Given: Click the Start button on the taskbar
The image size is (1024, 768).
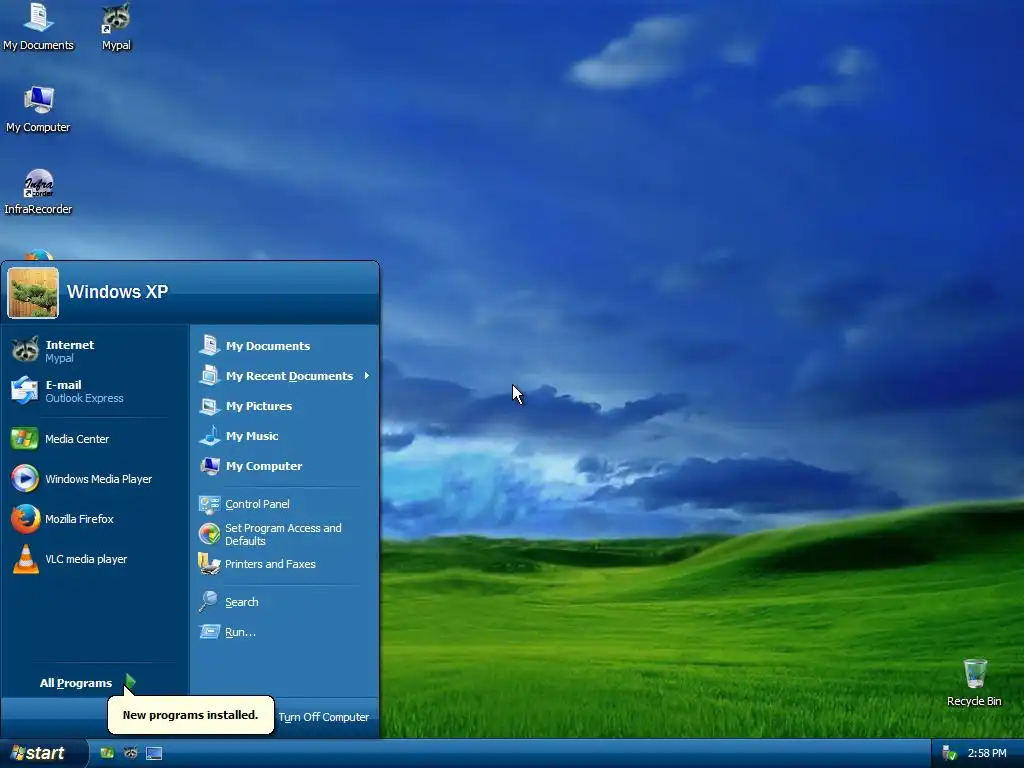Looking at the screenshot, I should 42,753.
